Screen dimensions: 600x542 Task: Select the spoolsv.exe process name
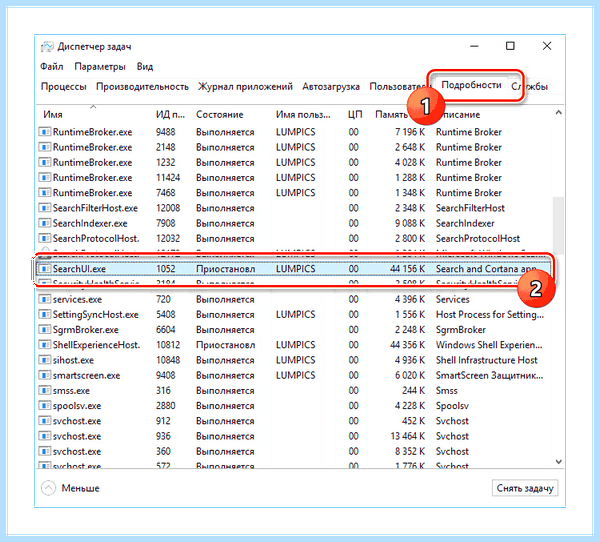pyautogui.click(x=77, y=406)
